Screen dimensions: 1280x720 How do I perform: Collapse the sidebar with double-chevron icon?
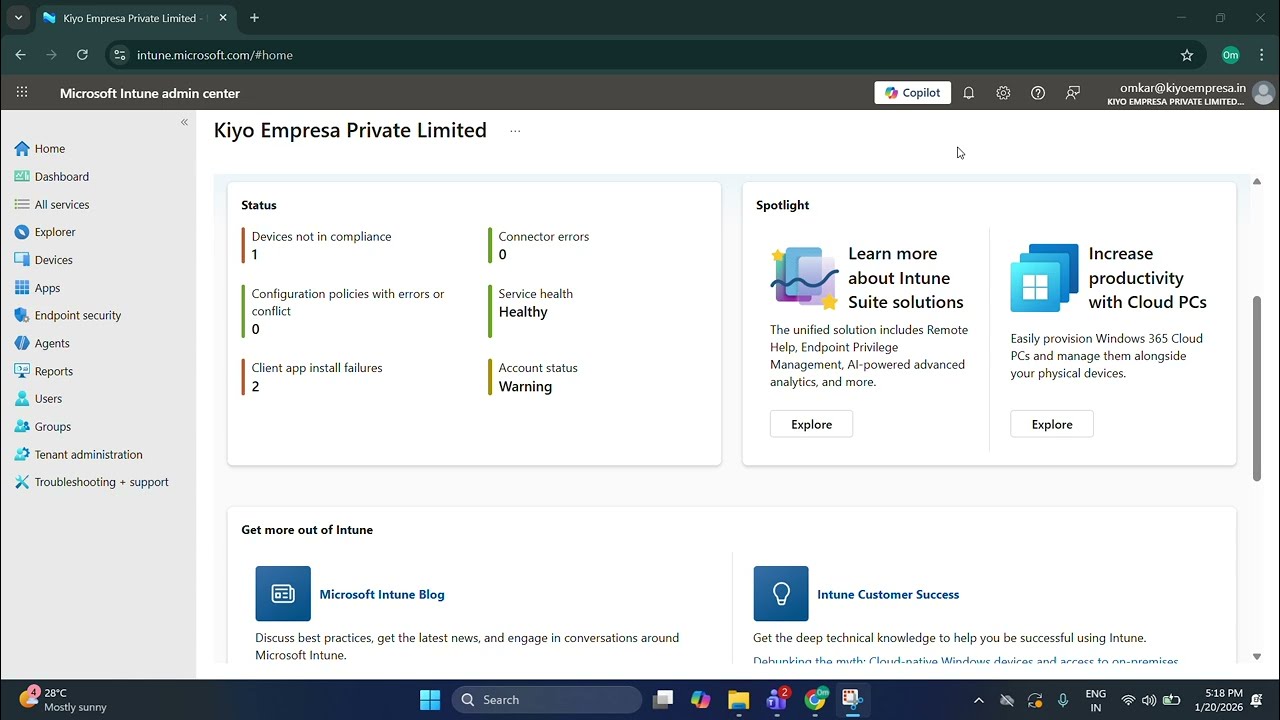tap(184, 122)
